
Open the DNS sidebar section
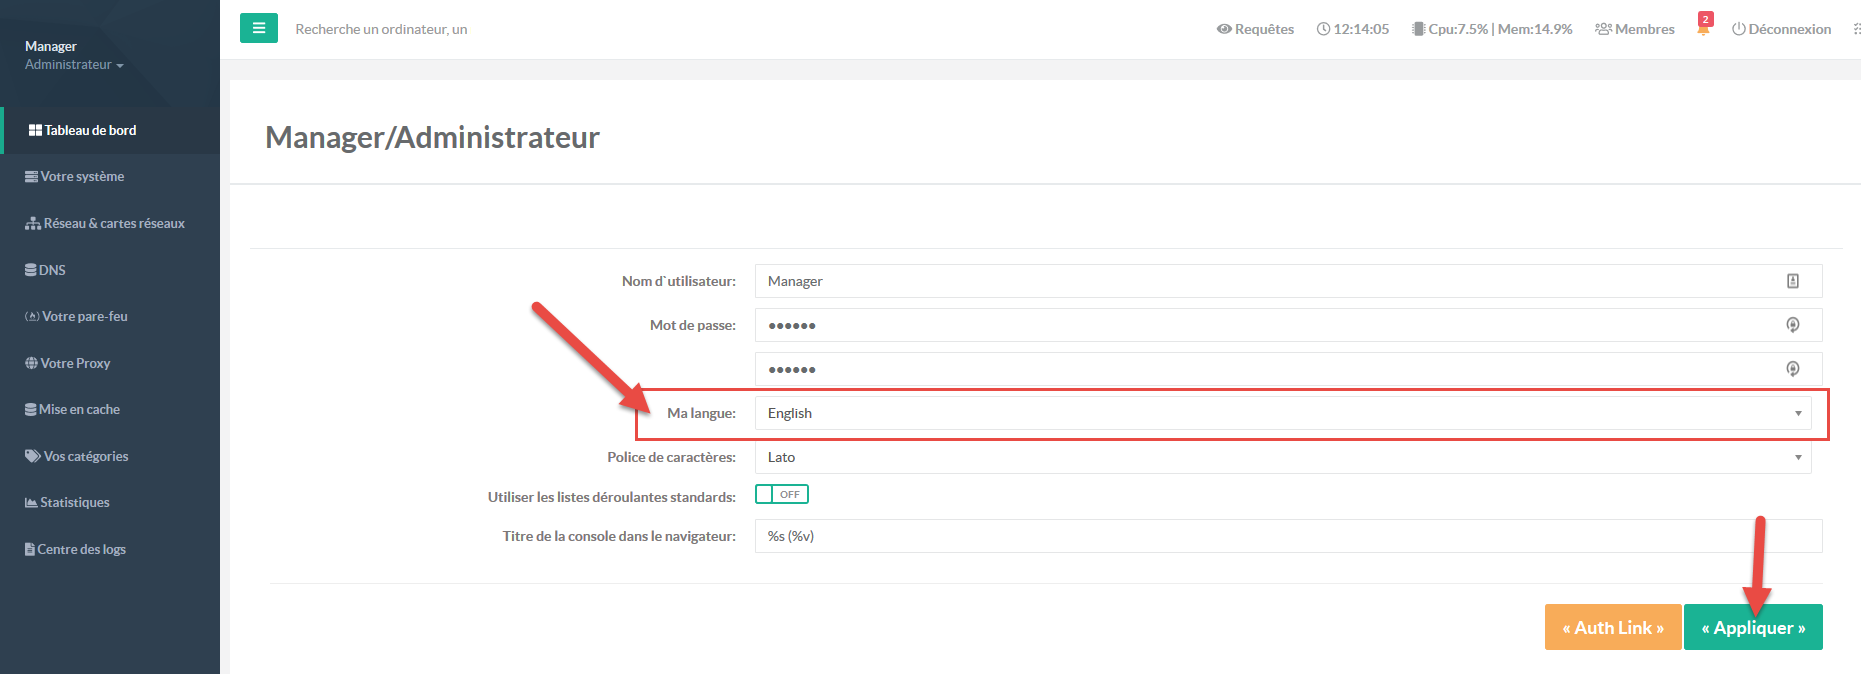pos(51,270)
